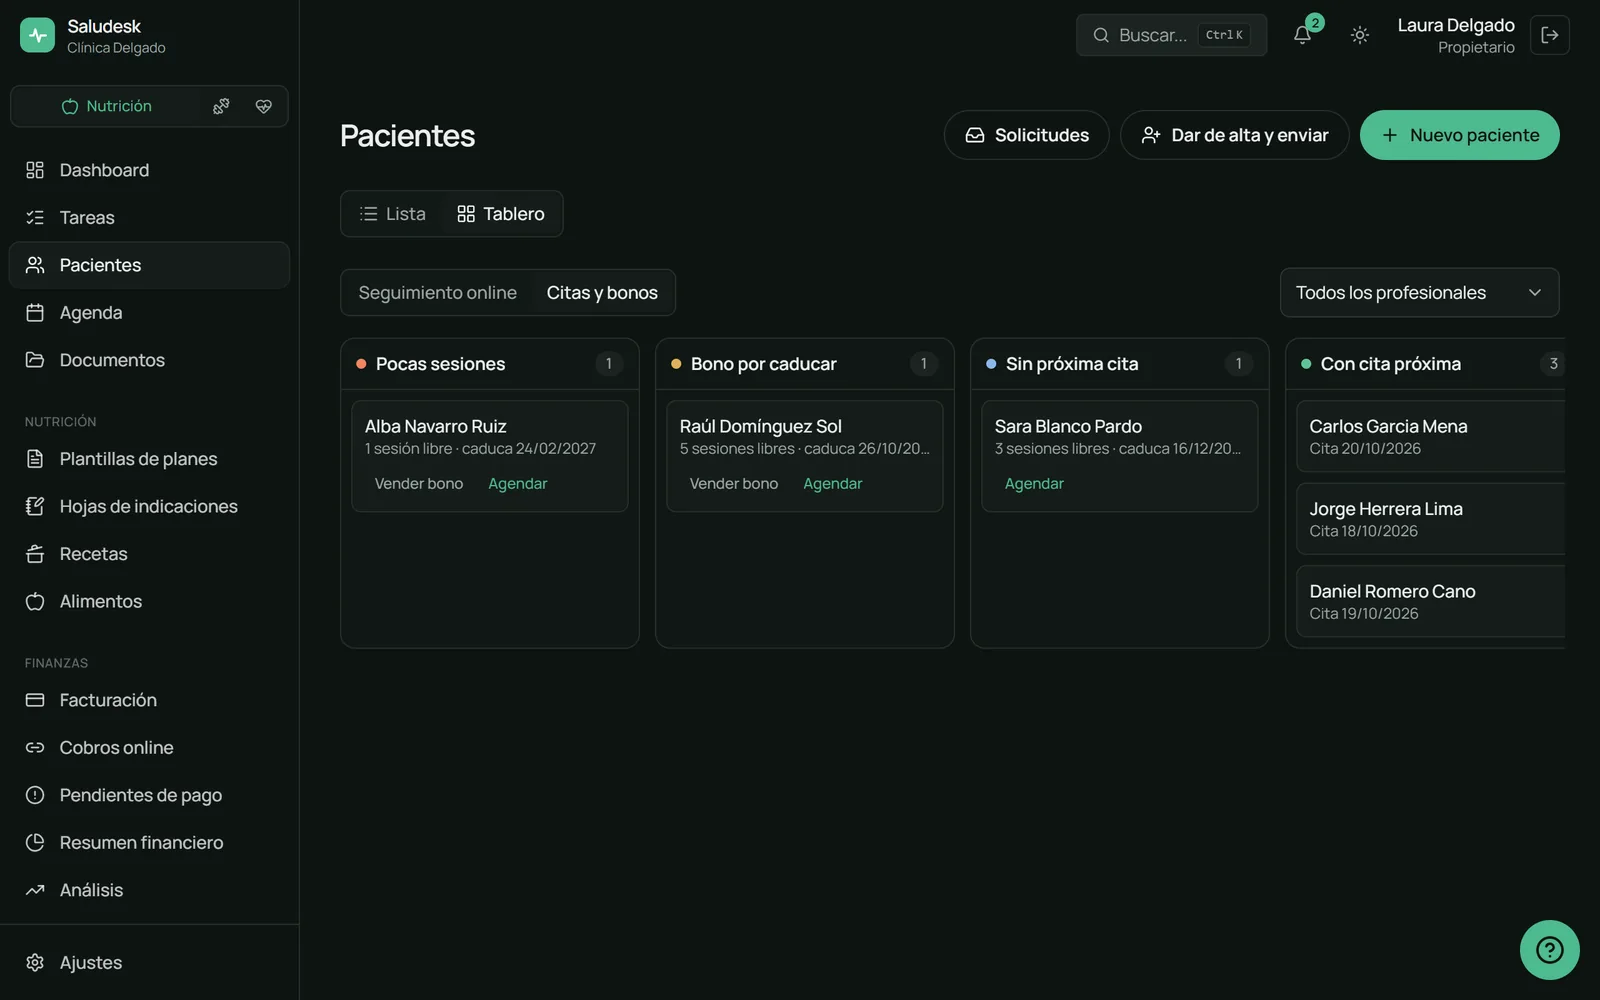The width and height of the screenshot is (1600, 1000).
Task: Click Vender bono for Raúl Domínguez Sol
Action: [734, 484]
